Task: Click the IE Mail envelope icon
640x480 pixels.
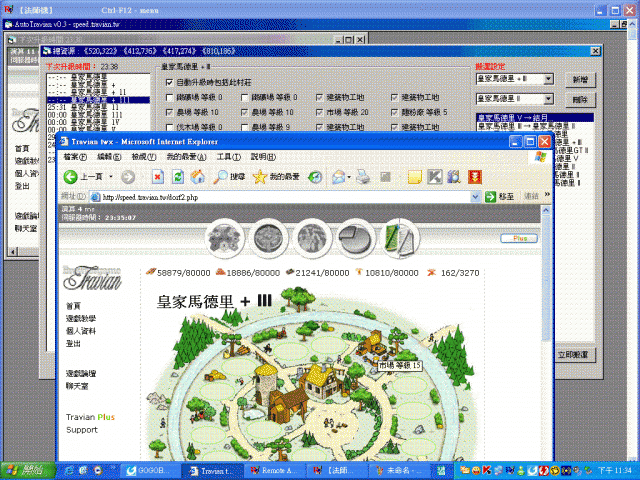Action: pos(338,177)
